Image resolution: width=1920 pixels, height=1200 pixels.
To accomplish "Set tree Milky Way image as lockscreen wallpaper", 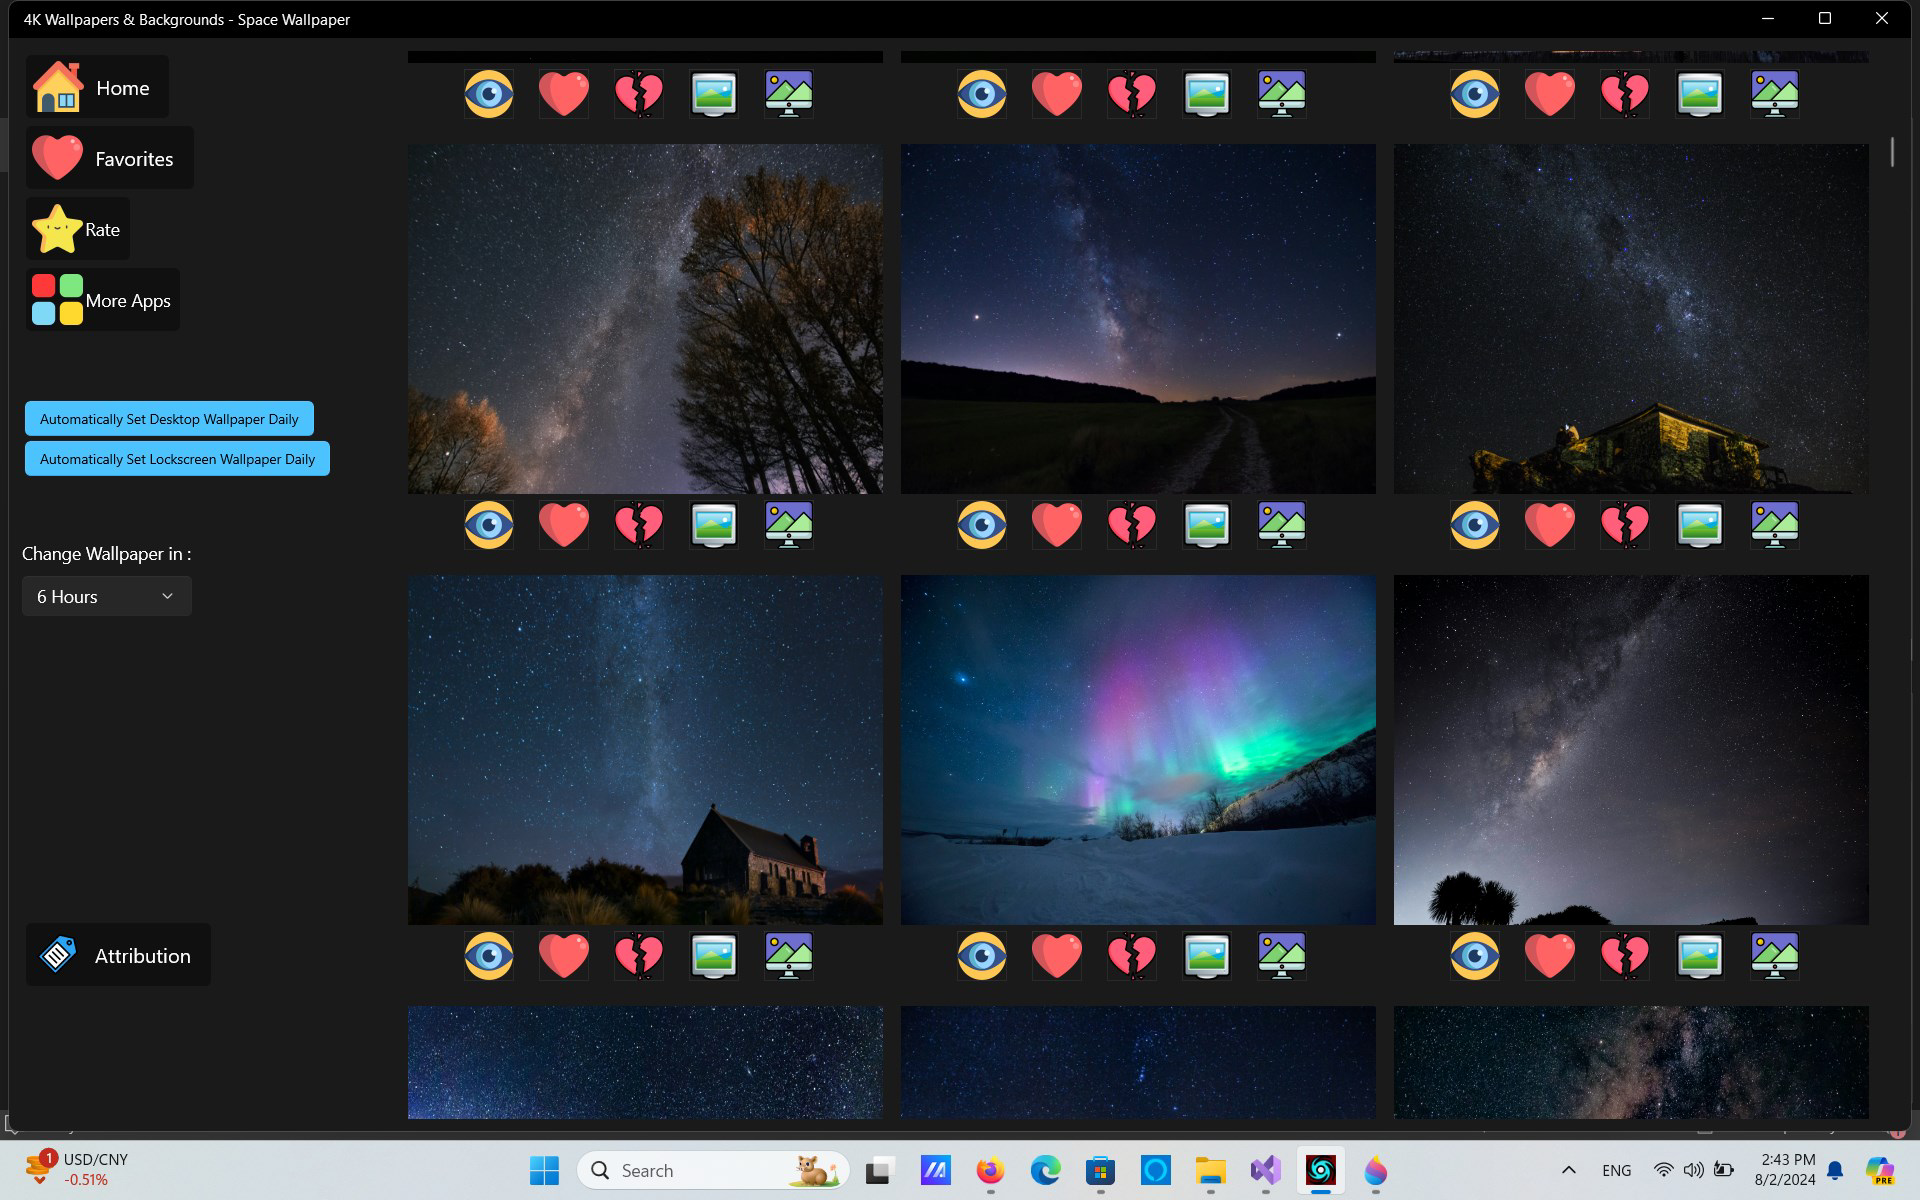I will point(789,525).
